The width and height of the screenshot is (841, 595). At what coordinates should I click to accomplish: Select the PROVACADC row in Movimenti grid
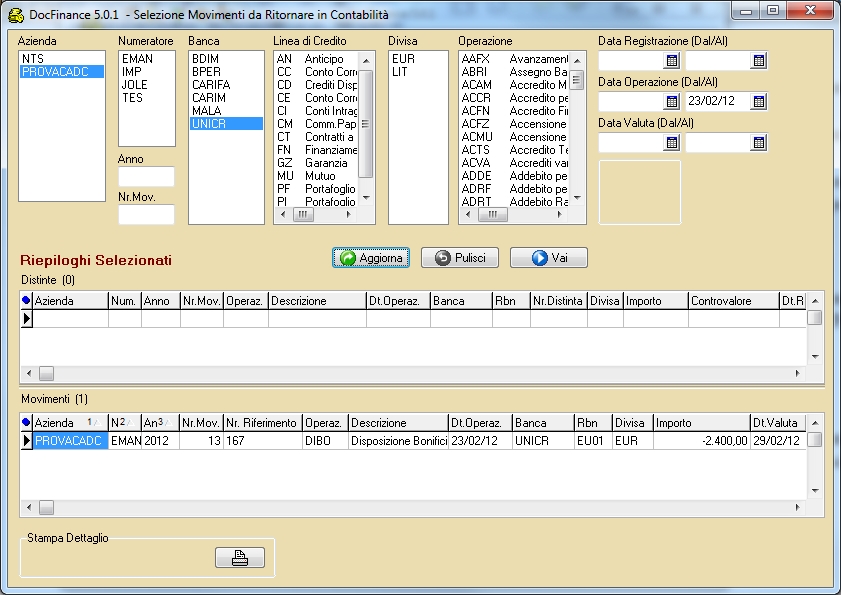point(68,440)
